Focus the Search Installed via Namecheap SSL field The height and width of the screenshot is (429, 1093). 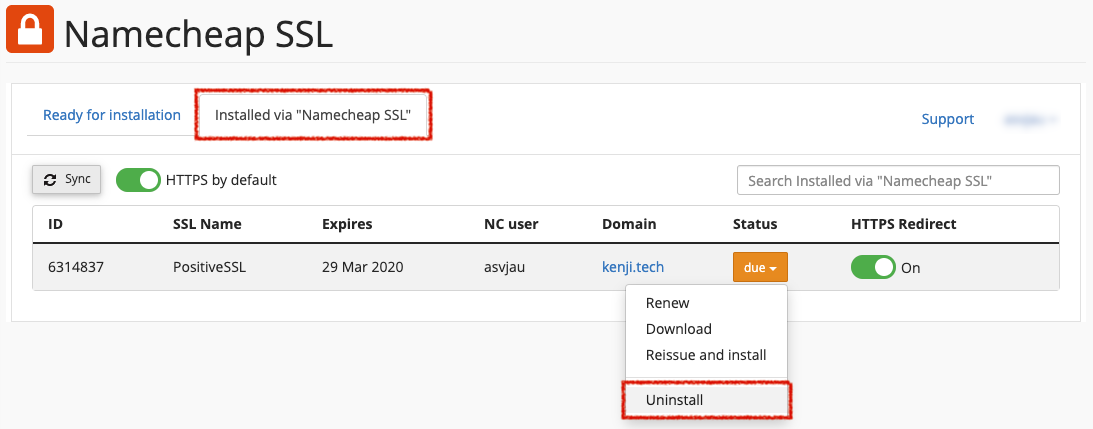(898, 181)
